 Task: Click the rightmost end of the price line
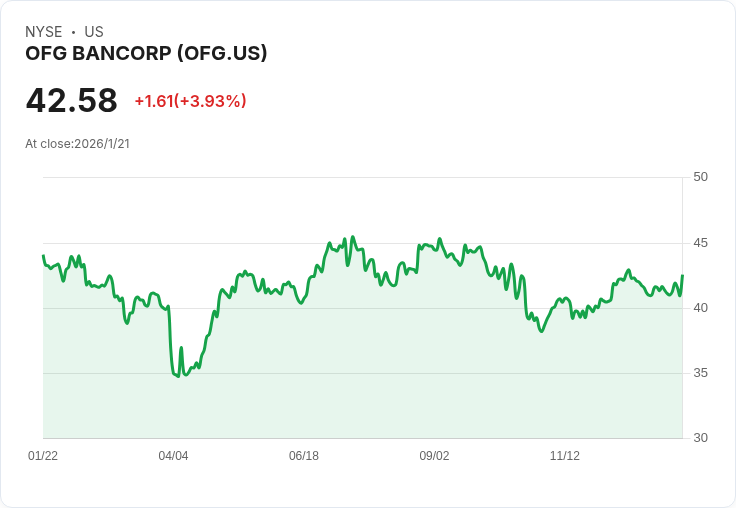[682, 276]
